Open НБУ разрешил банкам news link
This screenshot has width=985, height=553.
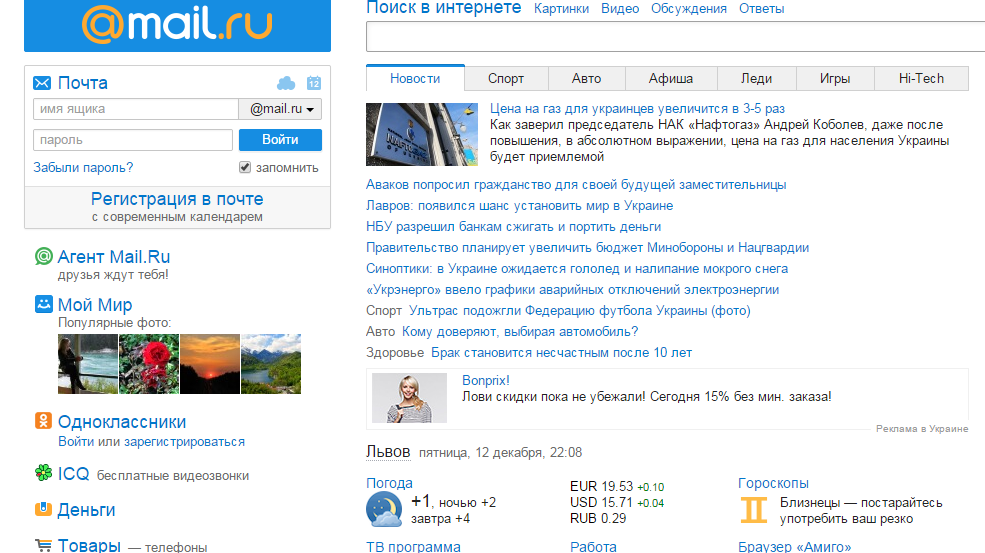(x=514, y=227)
